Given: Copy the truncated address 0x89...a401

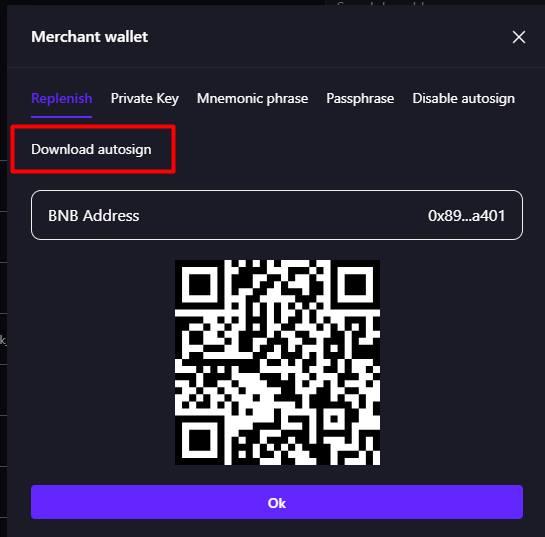Looking at the screenshot, I should coord(466,215).
